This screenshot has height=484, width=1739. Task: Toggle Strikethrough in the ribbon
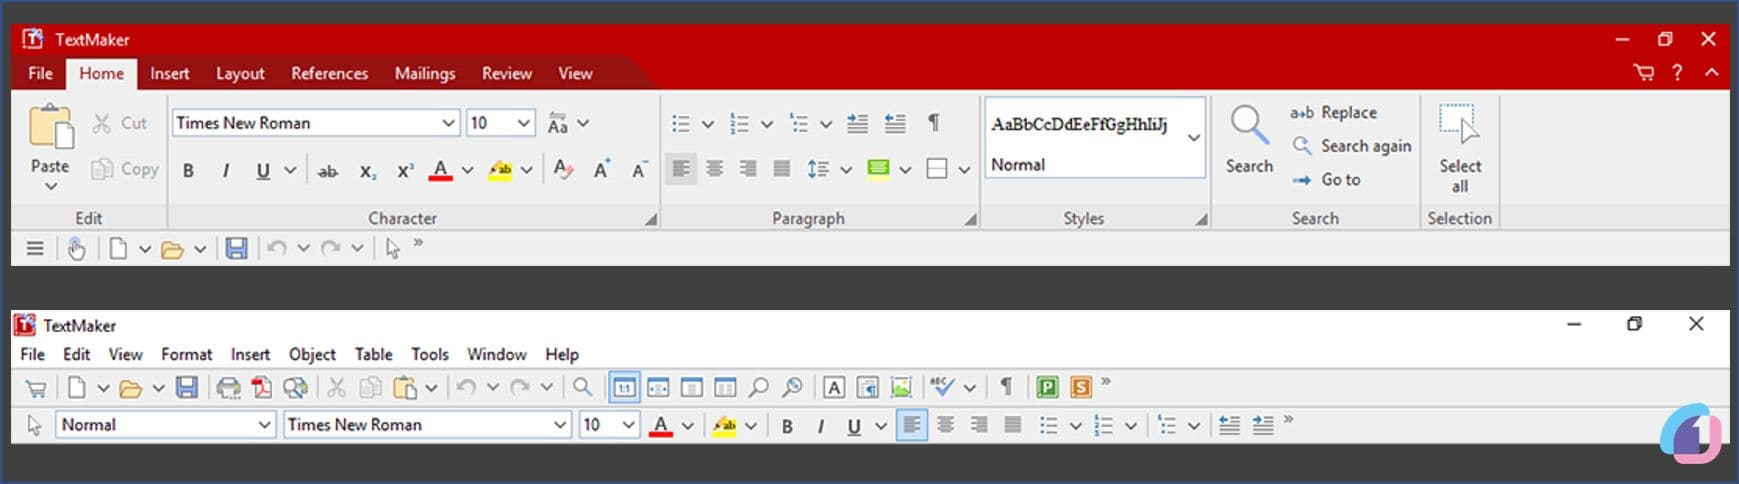pyautogui.click(x=327, y=171)
